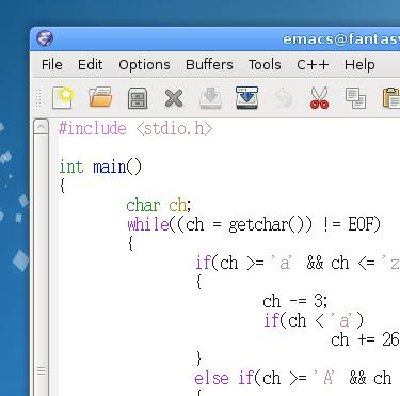Open the Buffers menu
The image size is (400, 396).
tap(210, 64)
